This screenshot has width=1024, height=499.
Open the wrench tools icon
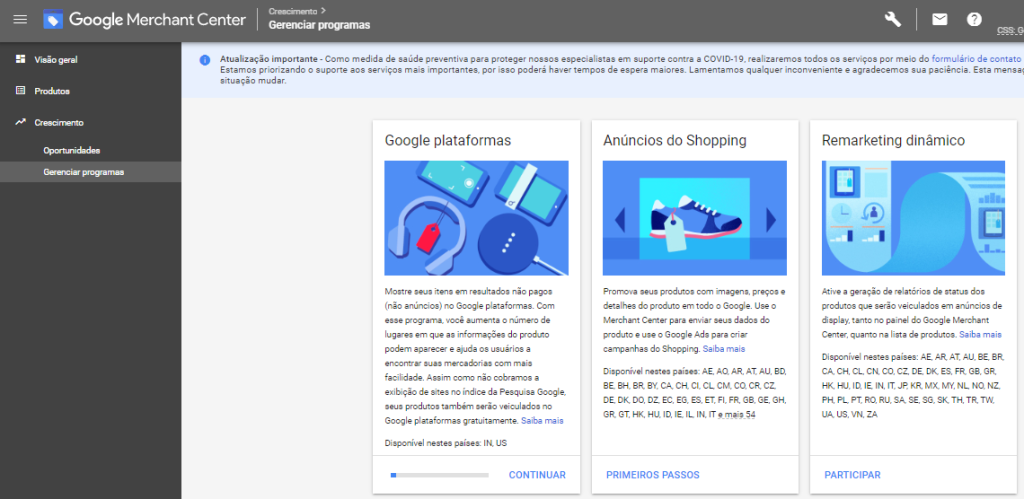[893, 19]
